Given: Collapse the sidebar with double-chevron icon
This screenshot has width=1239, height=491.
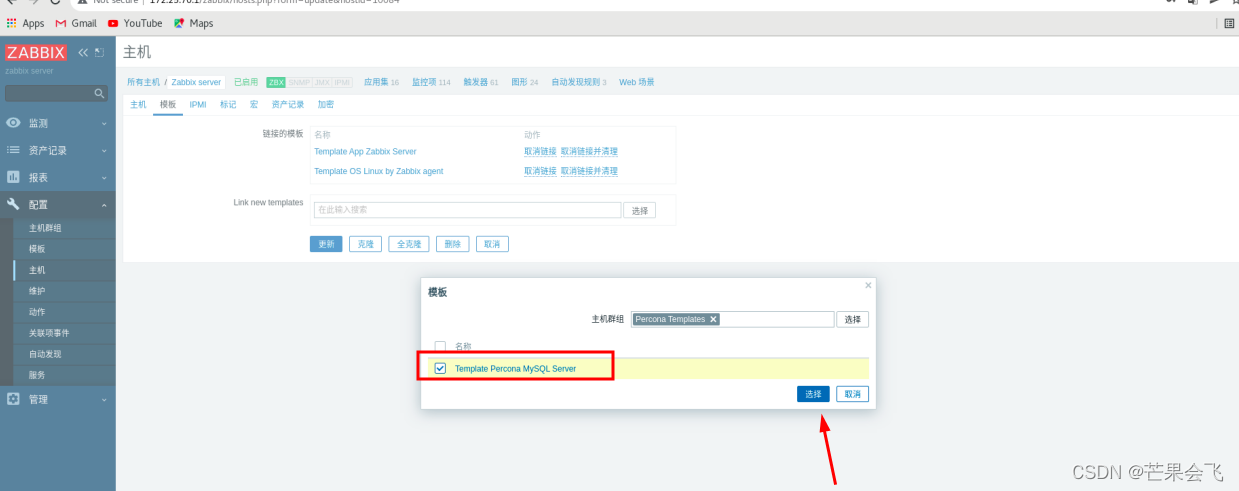Looking at the screenshot, I should click(x=83, y=52).
